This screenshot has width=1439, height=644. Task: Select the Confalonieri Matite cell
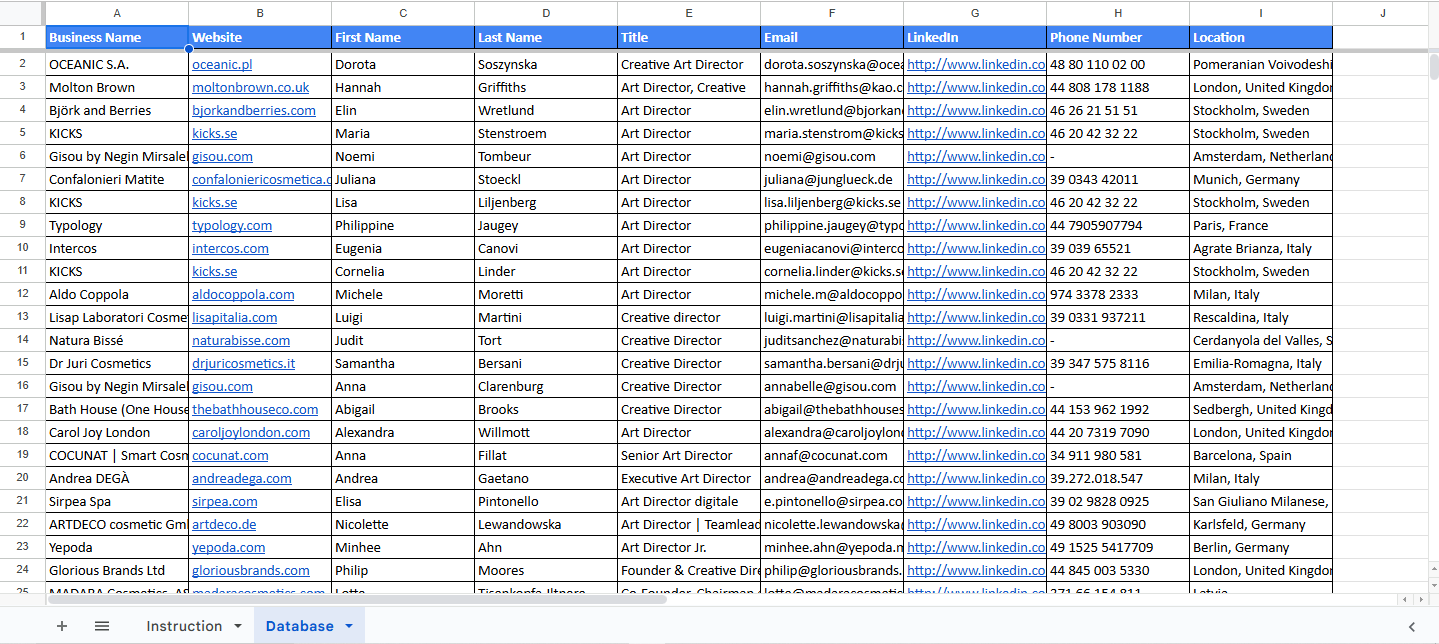117,179
